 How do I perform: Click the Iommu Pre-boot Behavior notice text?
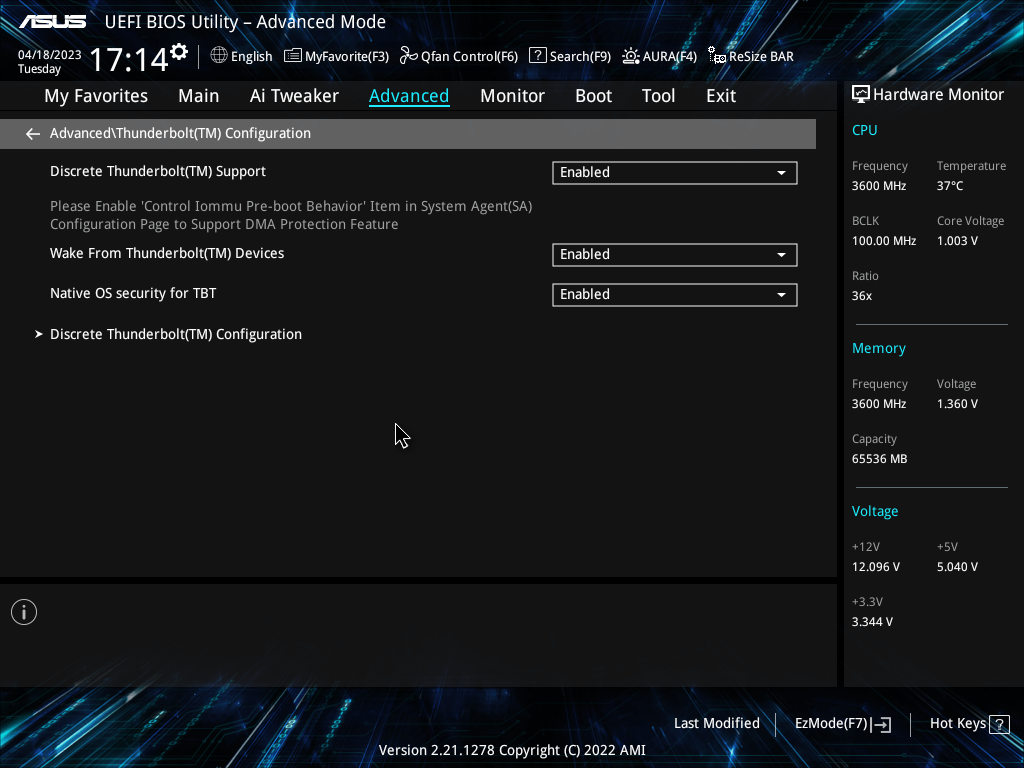pos(291,216)
